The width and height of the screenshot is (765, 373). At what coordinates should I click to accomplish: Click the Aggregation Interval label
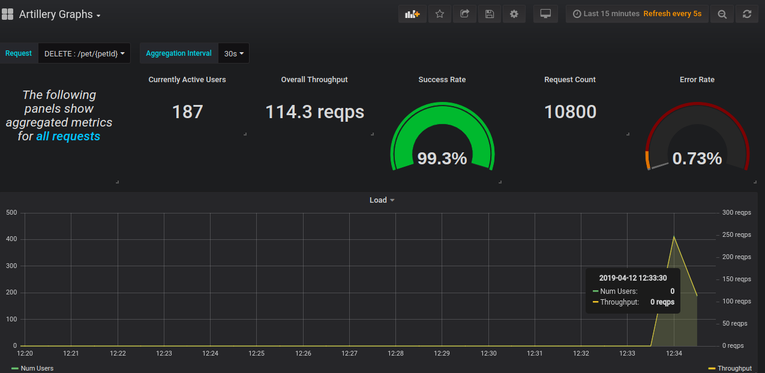coord(179,53)
